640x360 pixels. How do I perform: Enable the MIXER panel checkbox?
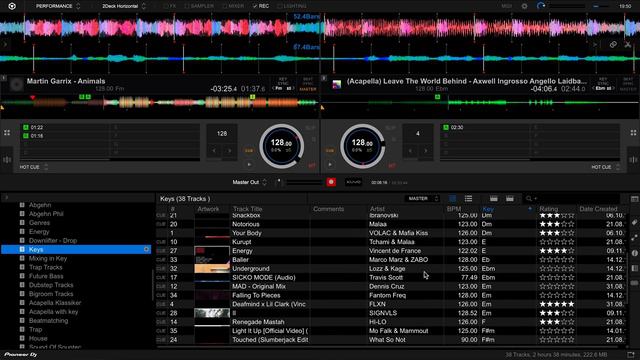click(225, 6)
